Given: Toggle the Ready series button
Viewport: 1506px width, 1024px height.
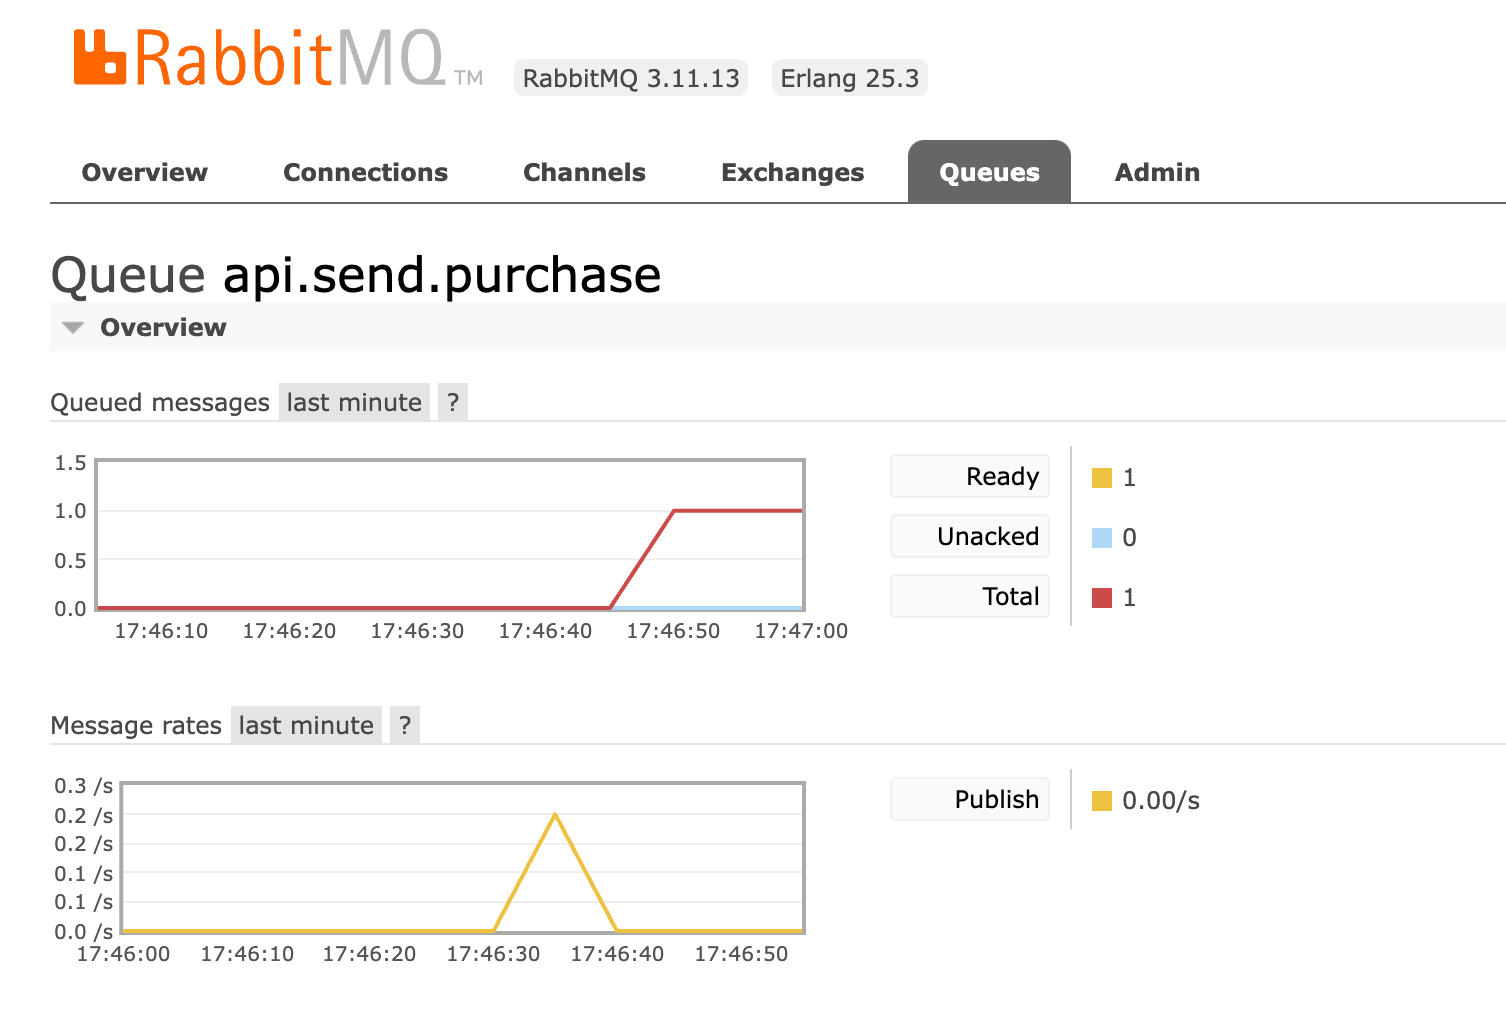Looking at the screenshot, I should pos(969,476).
